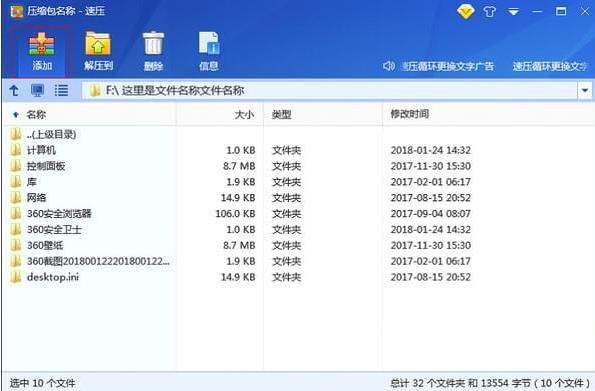
Task: Open the title bar triangle menu
Action: tap(513, 12)
